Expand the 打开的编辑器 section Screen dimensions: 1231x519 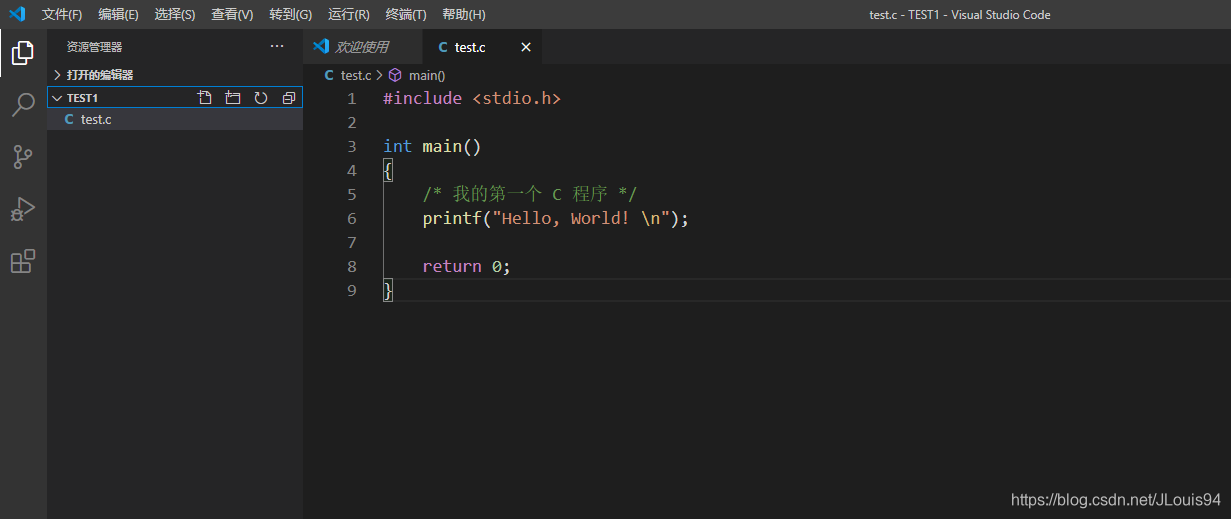[x=175, y=75]
